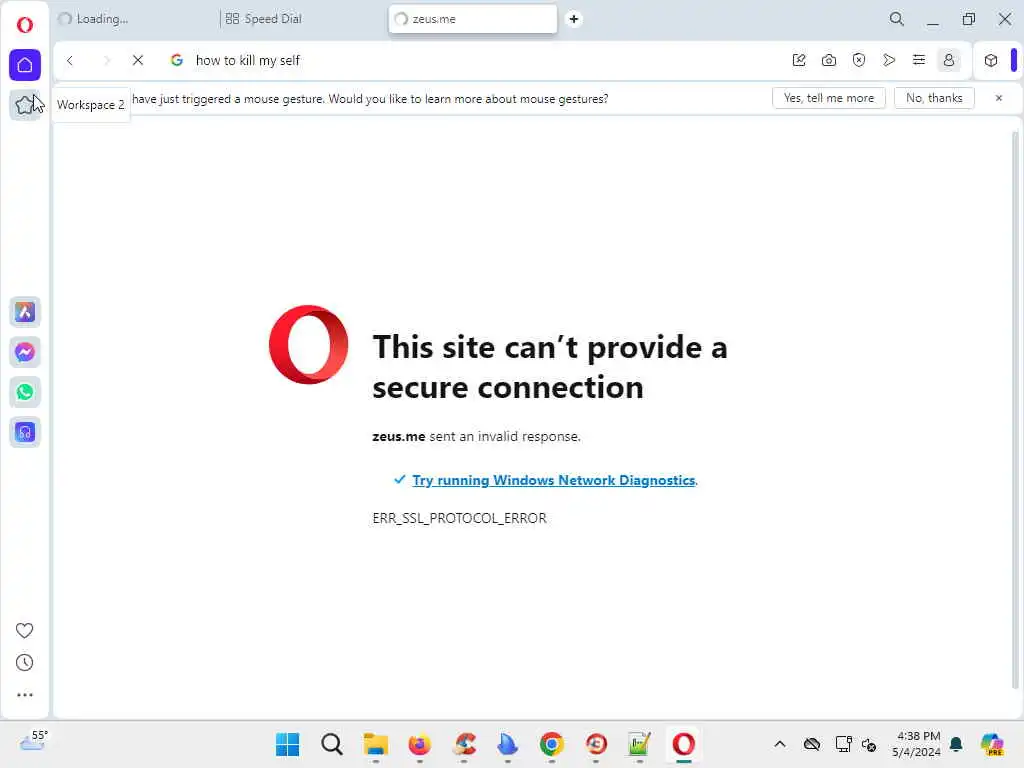Switch to the Speed Dial tab
This screenshot has width=1024, height=768.
point(302,19)
